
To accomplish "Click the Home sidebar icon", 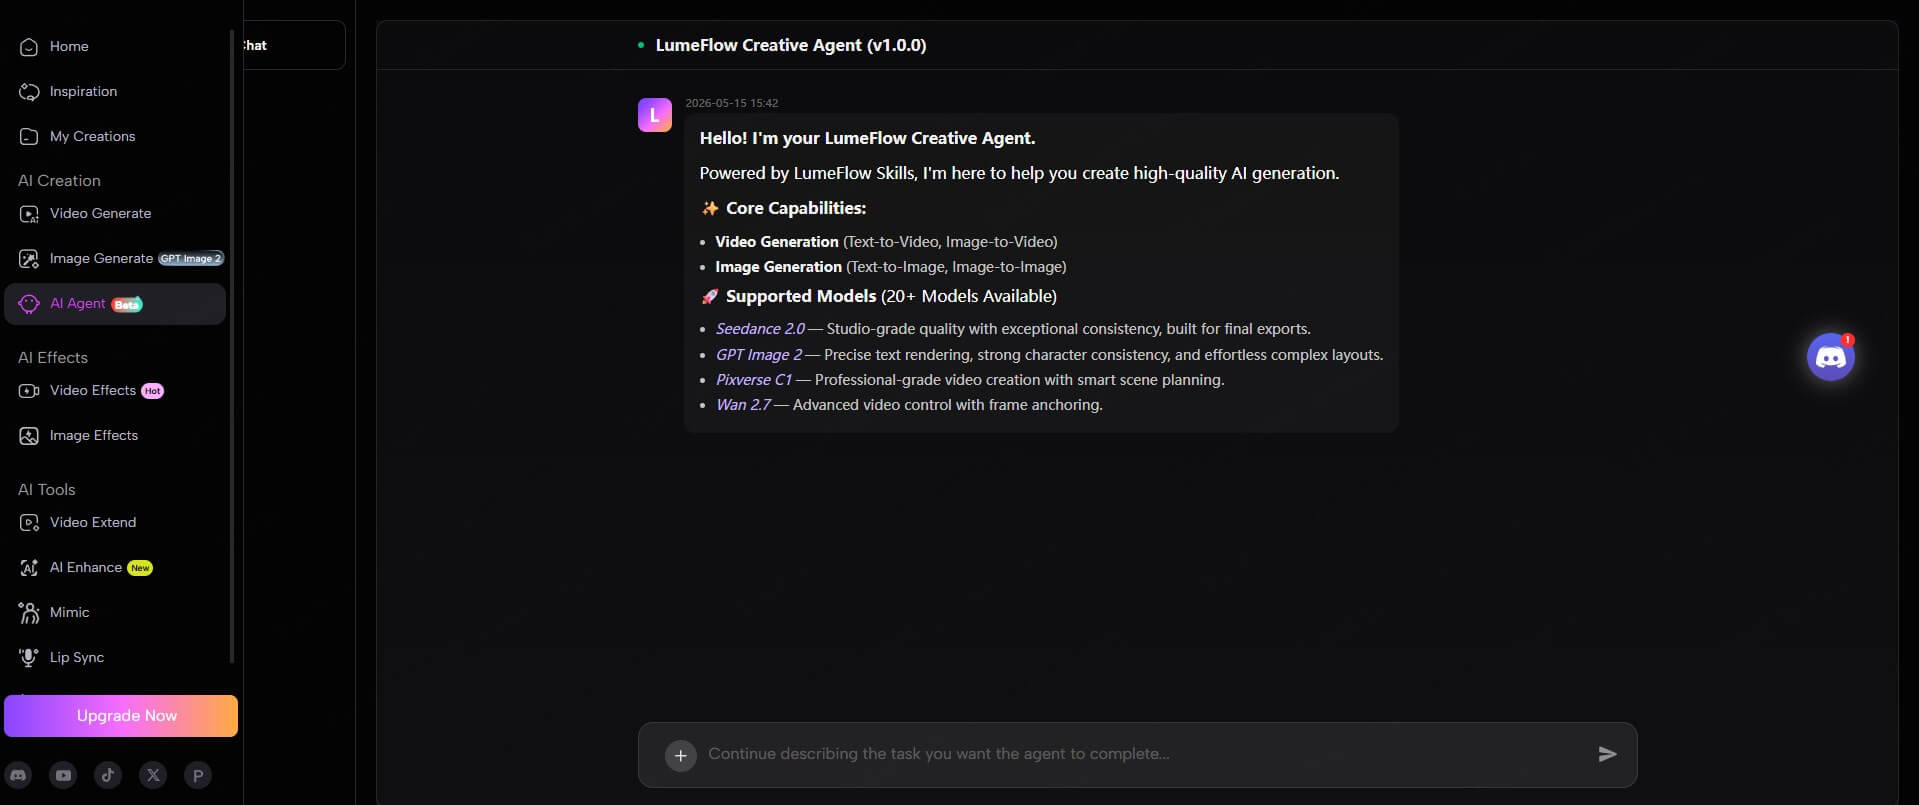I will pos(29,47).
